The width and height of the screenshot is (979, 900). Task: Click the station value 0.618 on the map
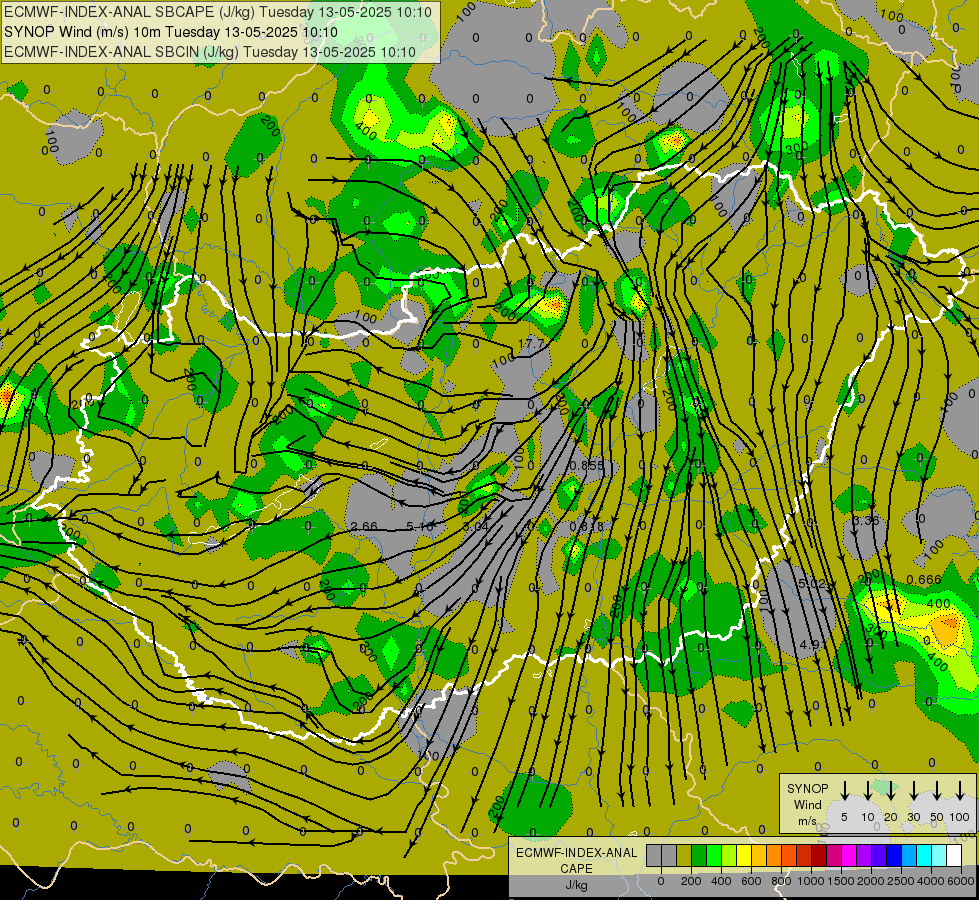click(x=587, y=527)
